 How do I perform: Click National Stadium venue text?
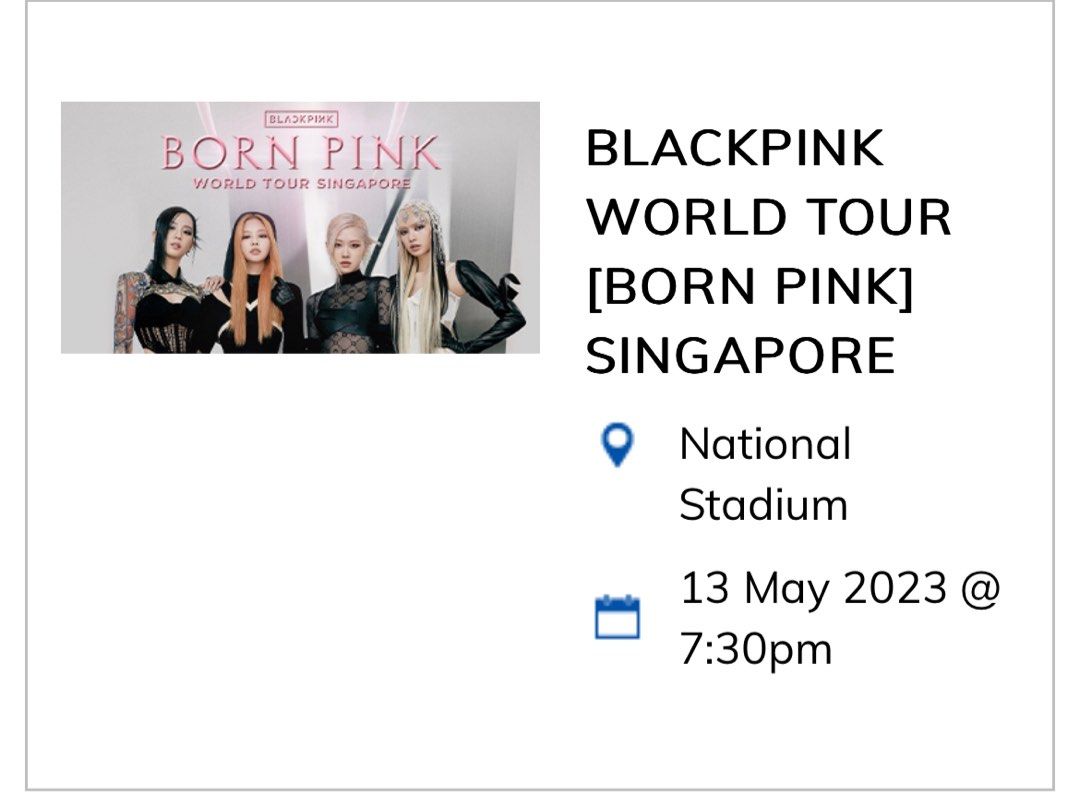(x=765, y=475)
